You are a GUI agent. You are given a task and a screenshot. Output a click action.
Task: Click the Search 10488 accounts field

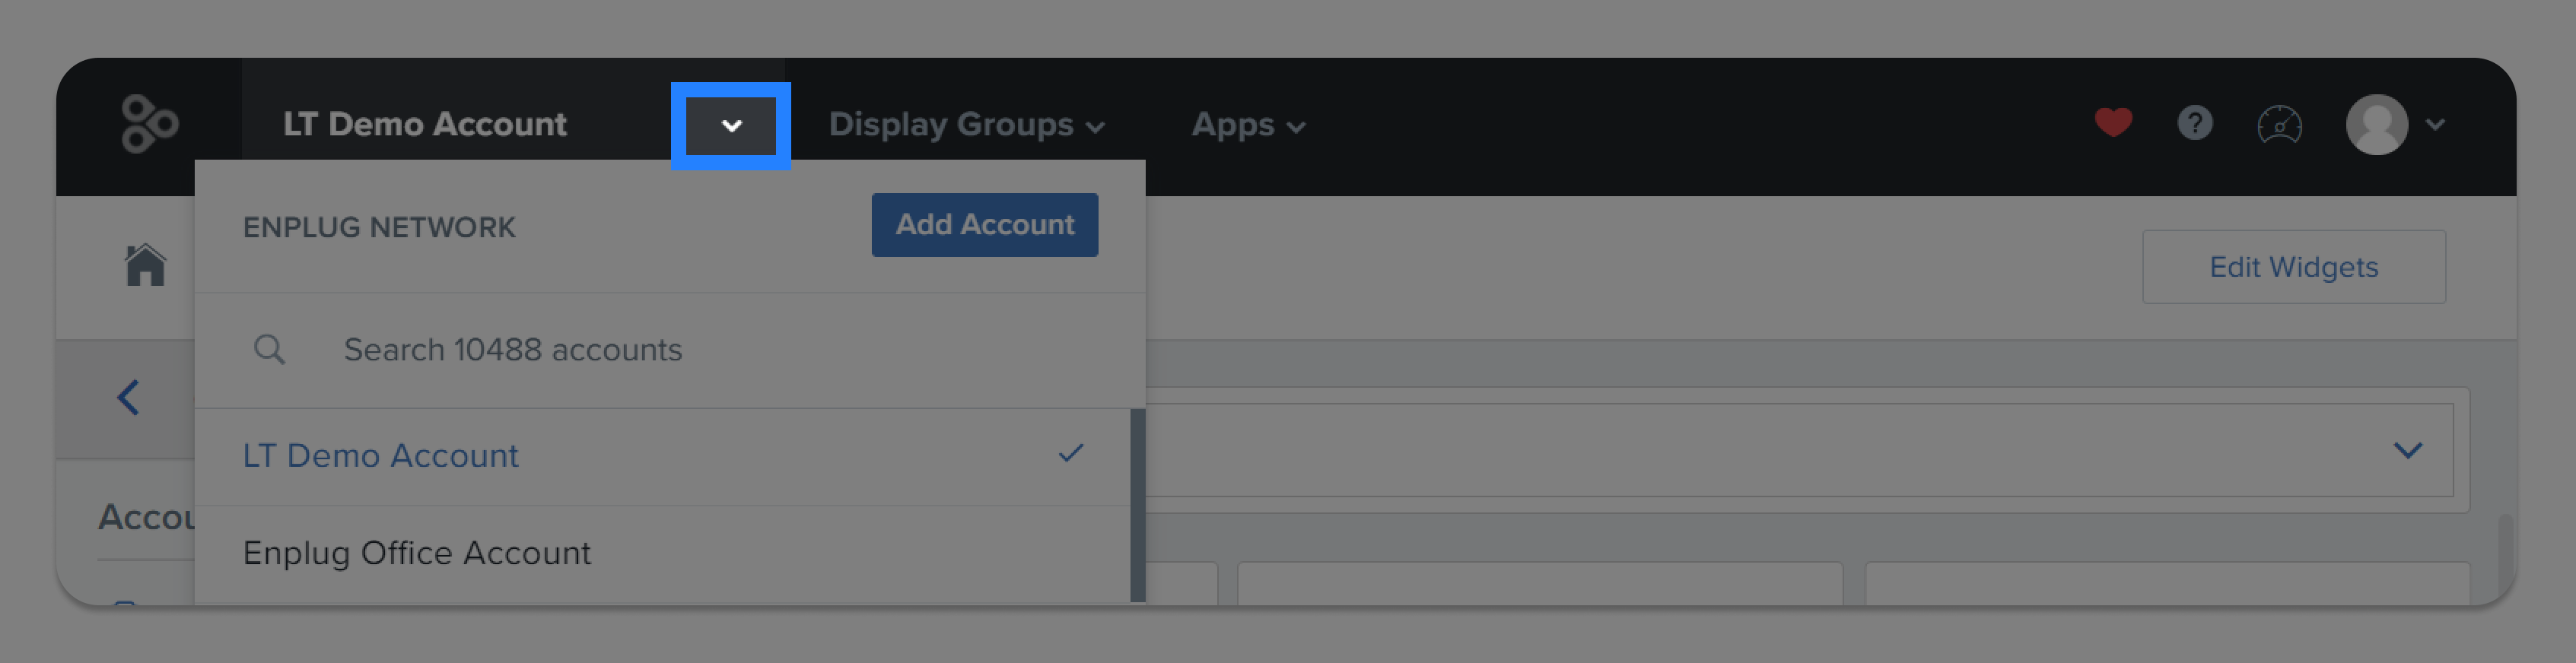tap(670, 350)
